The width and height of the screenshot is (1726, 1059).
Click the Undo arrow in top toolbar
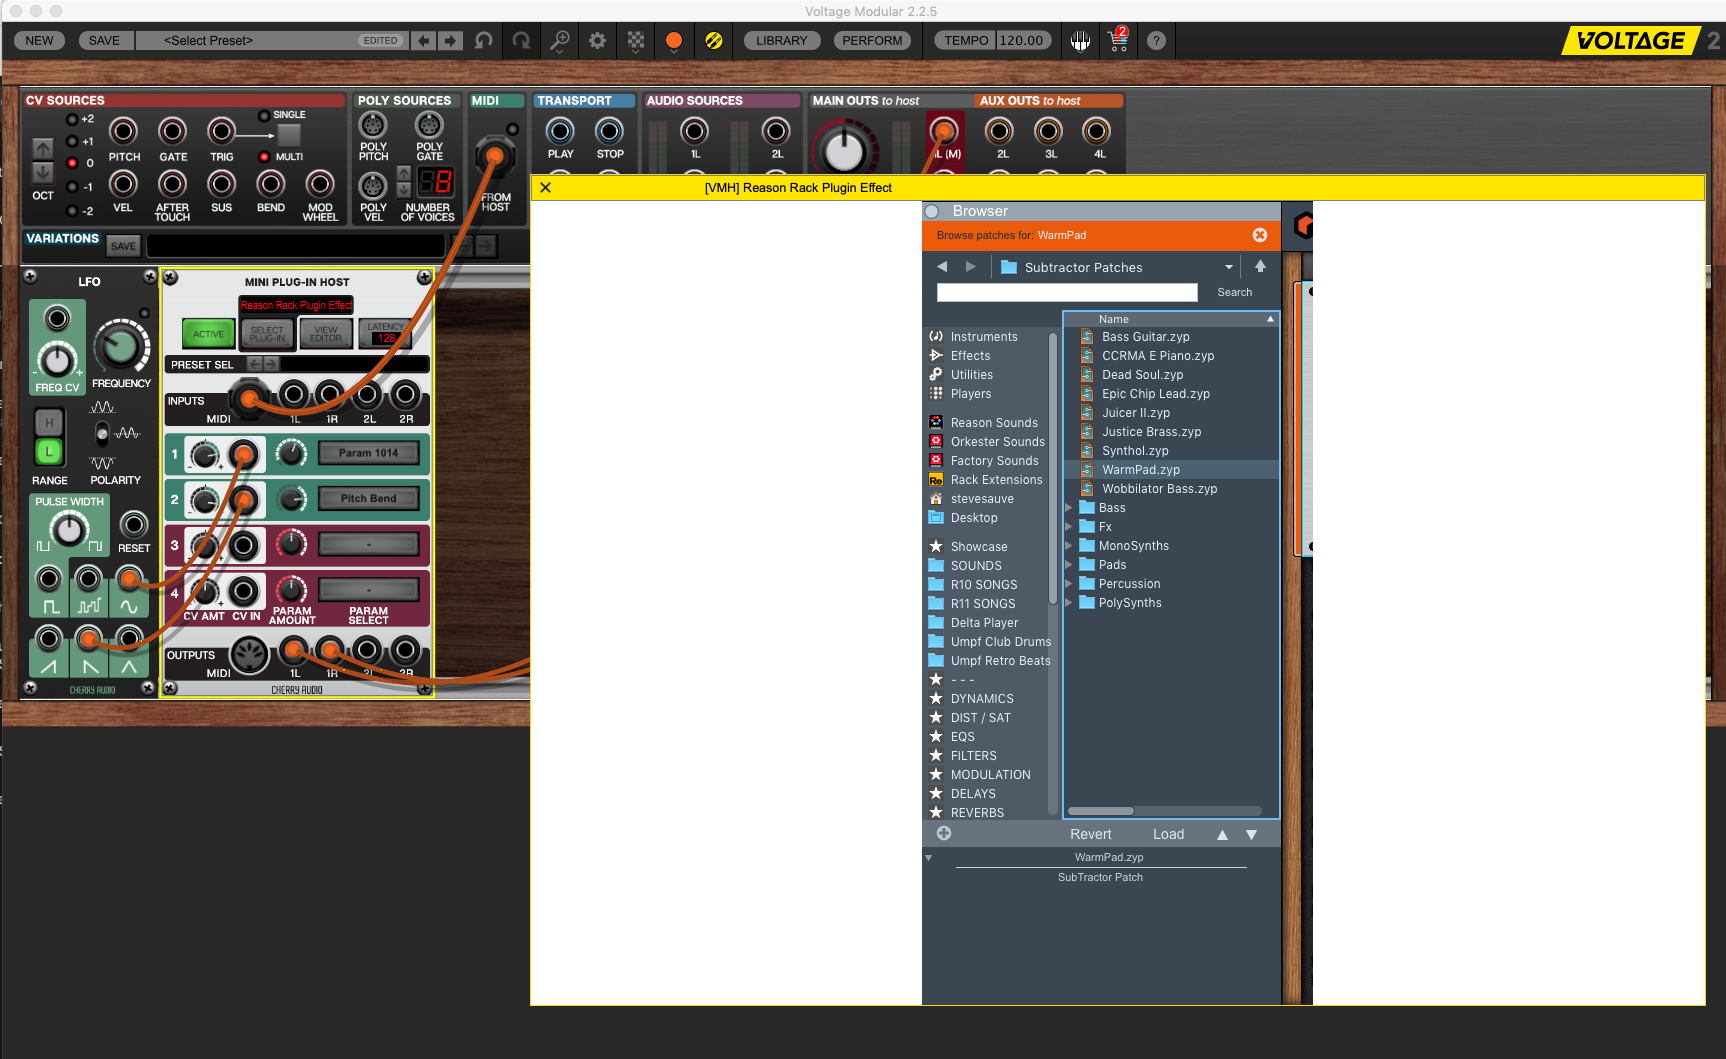[x=484, y=41]
